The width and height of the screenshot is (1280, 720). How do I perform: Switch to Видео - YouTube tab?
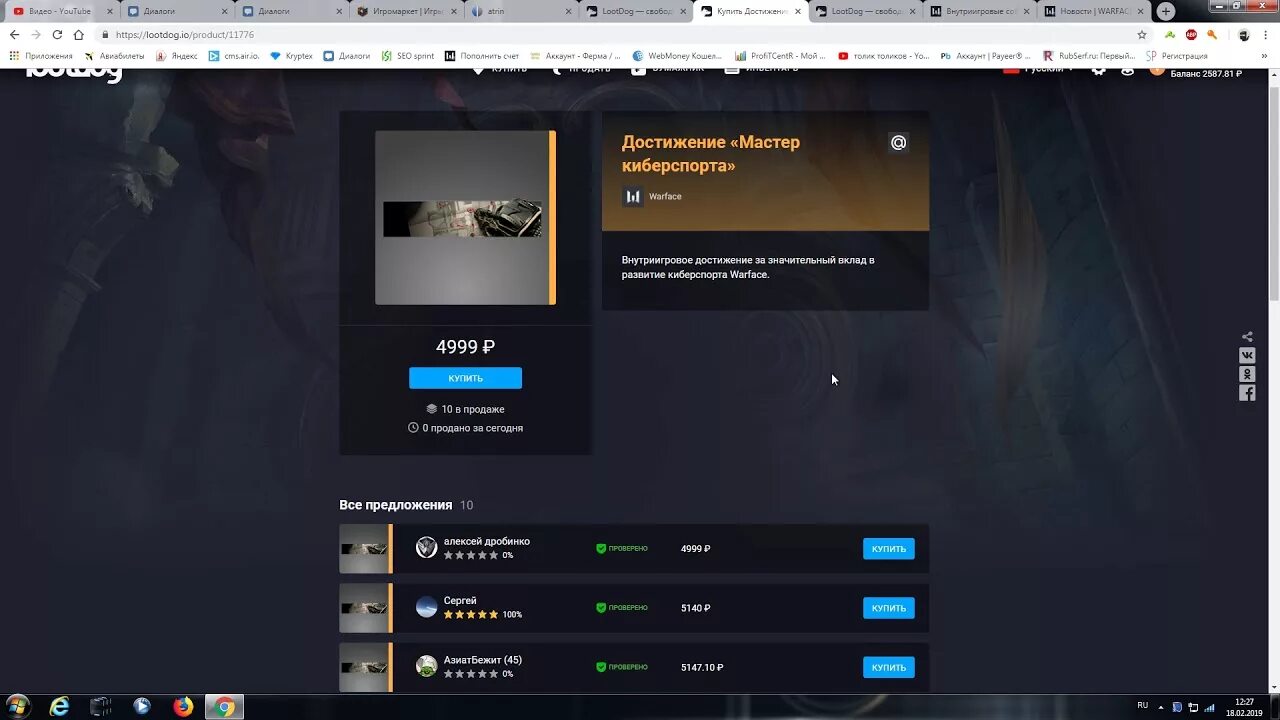pyautogui.click(x=60, y=11)
